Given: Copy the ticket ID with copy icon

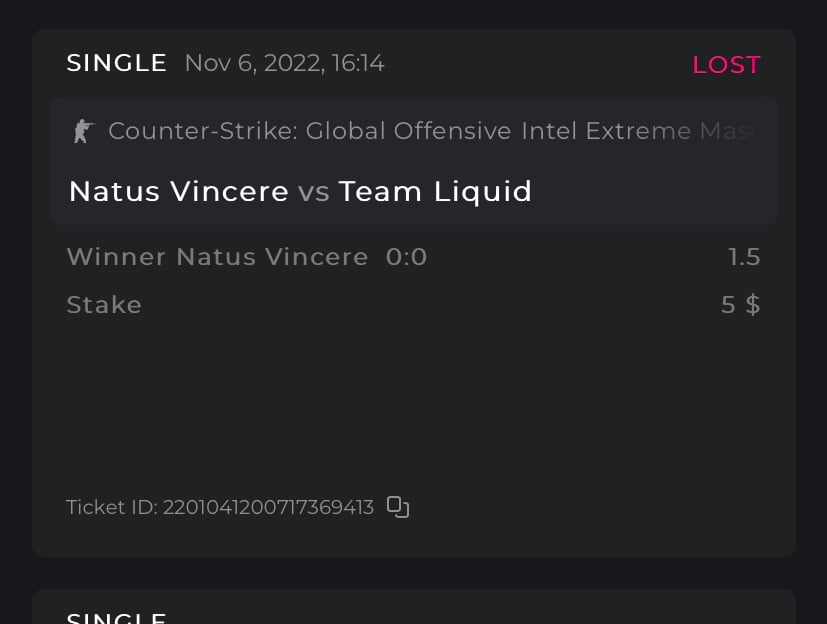Looking at the screenshot, I should pos(398,507).
